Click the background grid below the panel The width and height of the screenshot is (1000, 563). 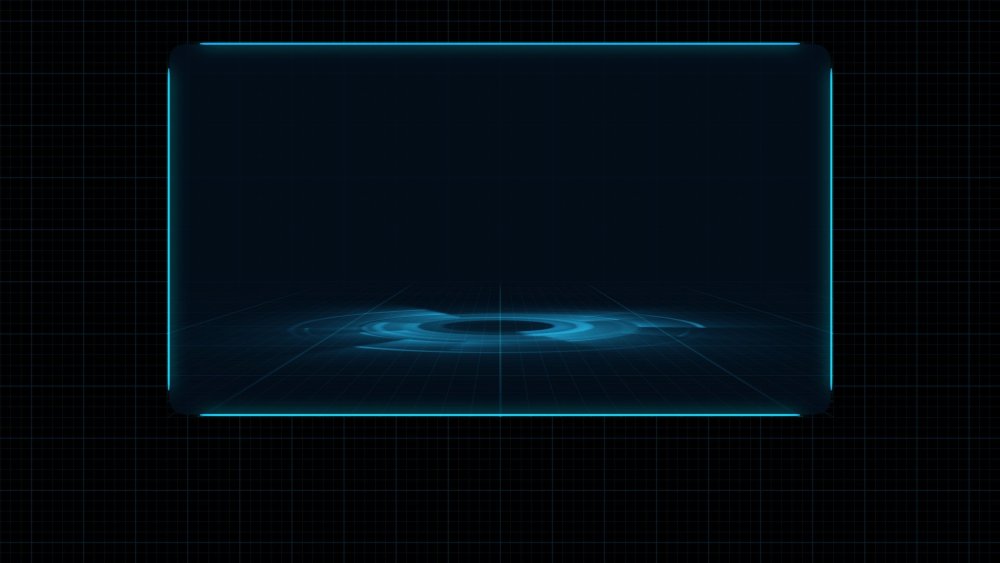500,490
